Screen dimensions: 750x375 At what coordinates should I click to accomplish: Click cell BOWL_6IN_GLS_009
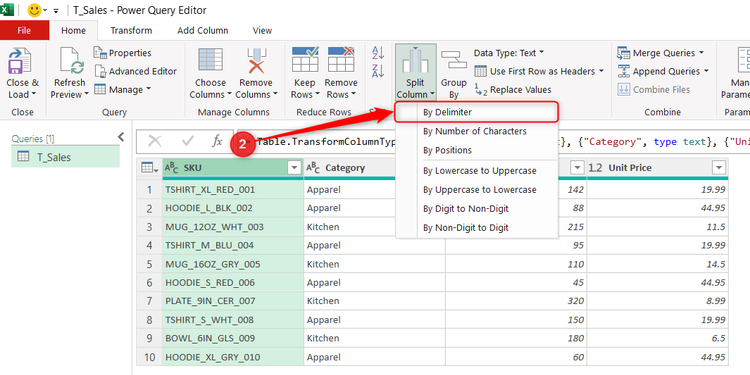(x=233, y=338)
